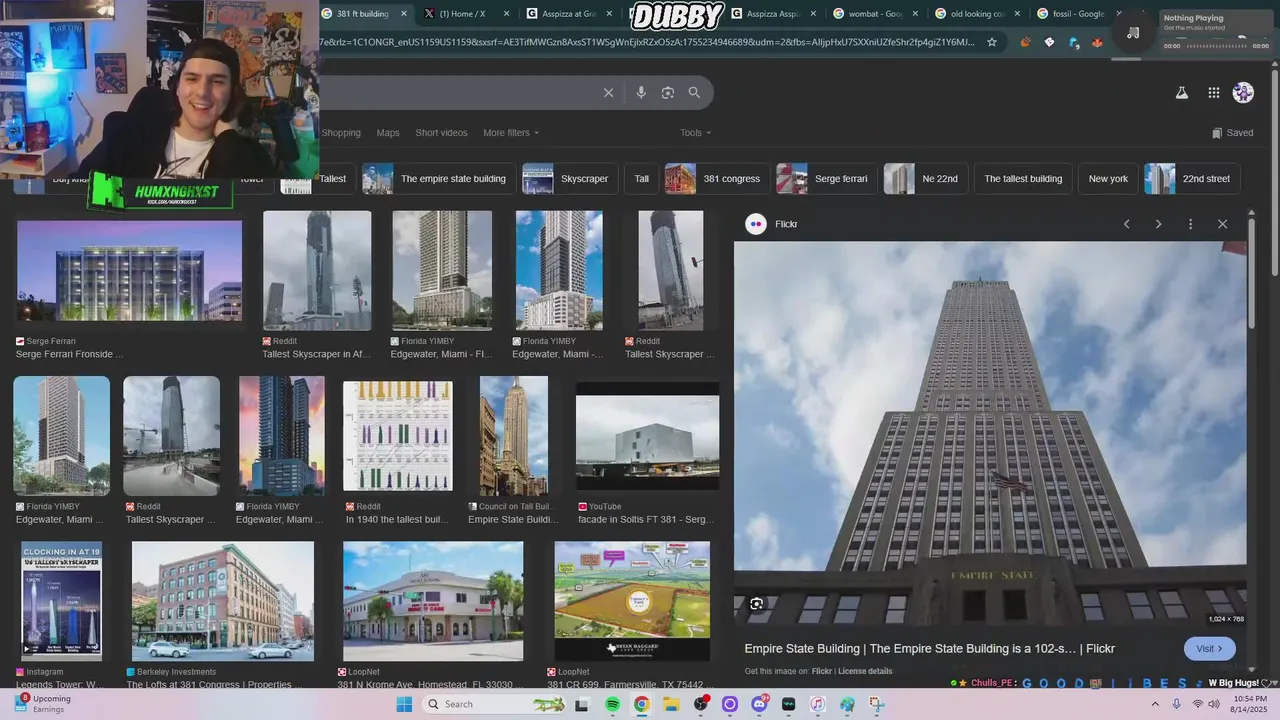
Task: Open the License details link
Action: (865, 671)
